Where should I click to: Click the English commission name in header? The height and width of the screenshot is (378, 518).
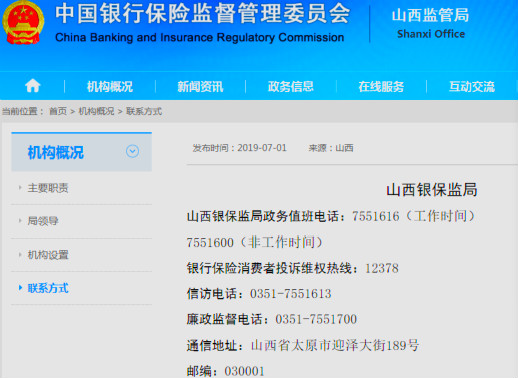(x=199, y=37)
